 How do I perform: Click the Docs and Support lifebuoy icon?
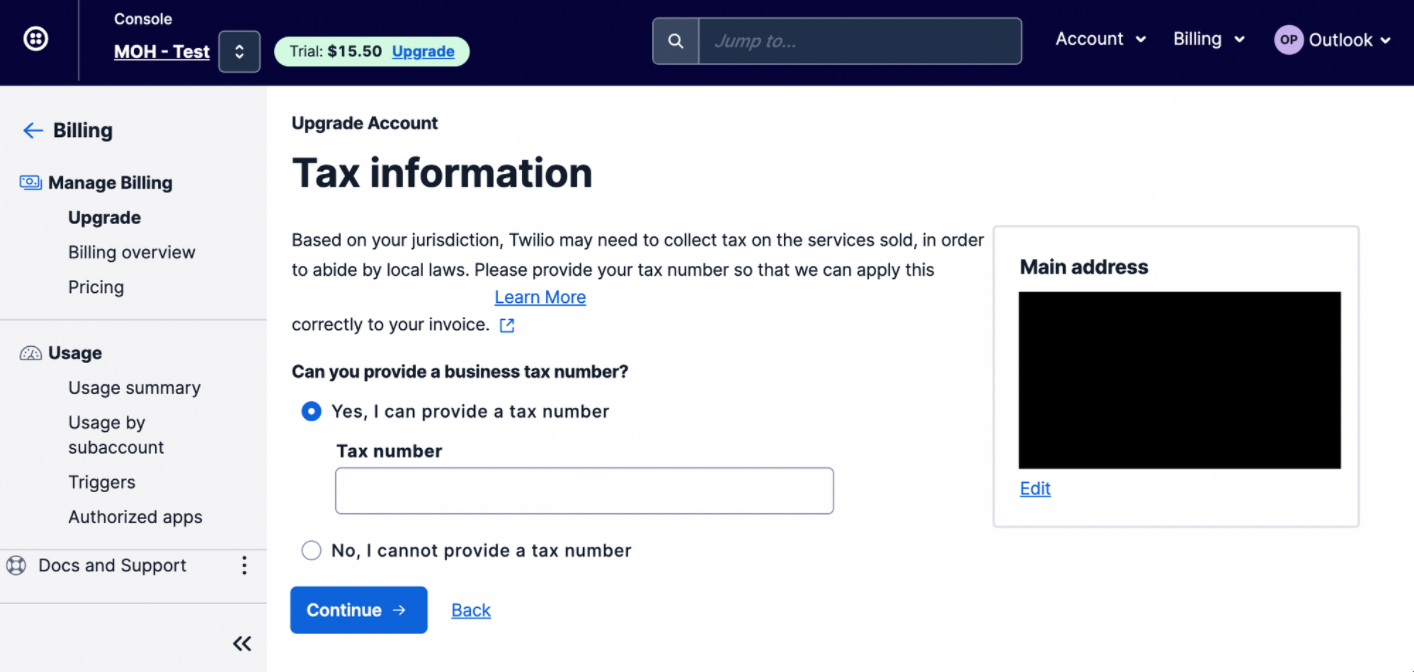[x=16, y=565]
